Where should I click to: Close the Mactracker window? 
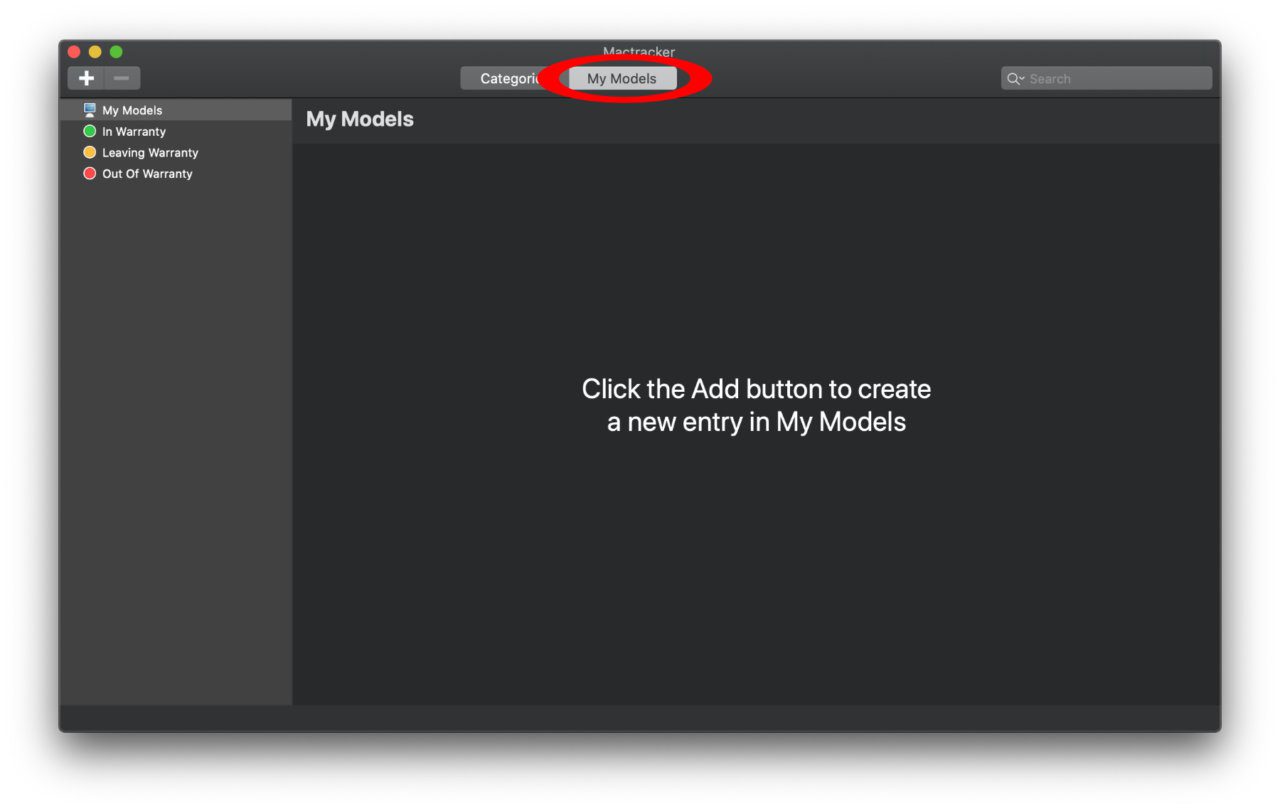point(74,52)
